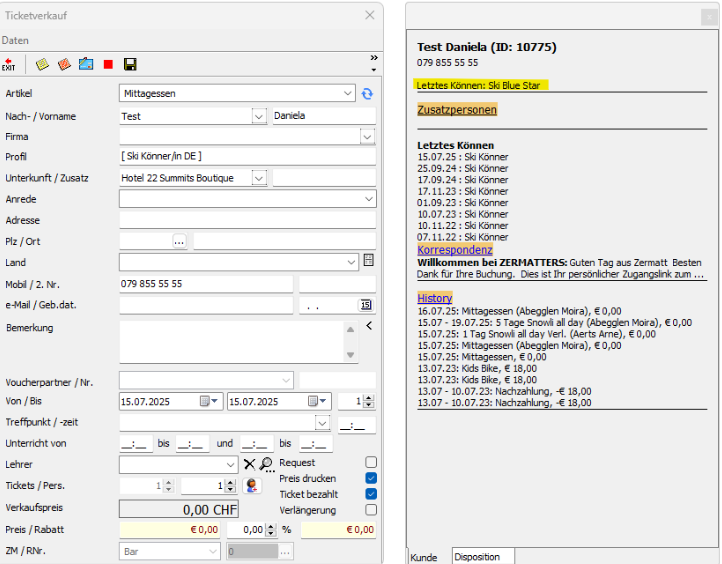The height and width of the screenshot is (564, 722).
Task: Uncheck the Preis drucken checkbox
Action: (x=371, y=478)
